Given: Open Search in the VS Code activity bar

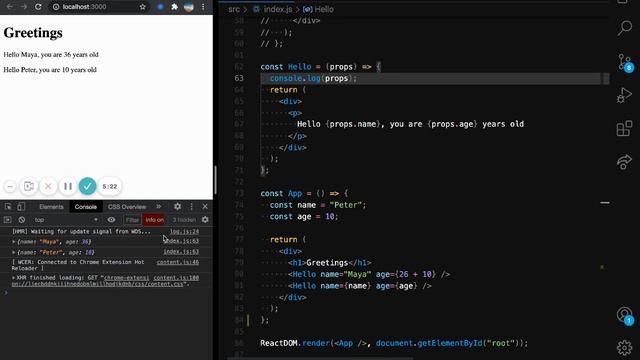Looking at the screenshot, I should coord(624,28).
